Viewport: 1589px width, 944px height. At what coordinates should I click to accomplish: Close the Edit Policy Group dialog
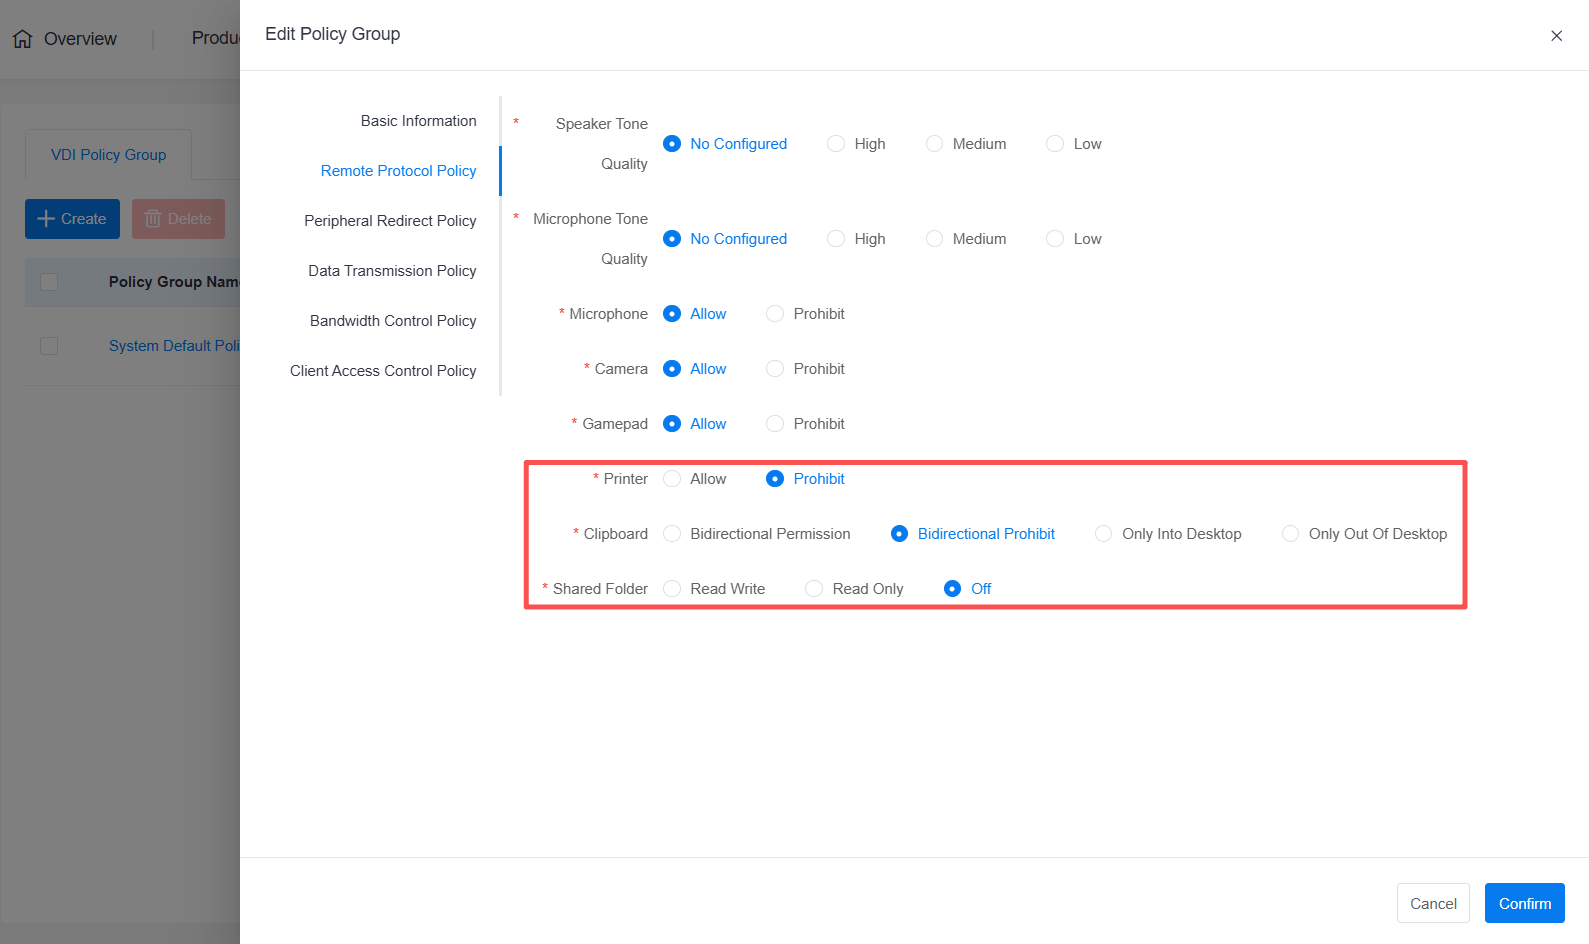pos(1556,36)
